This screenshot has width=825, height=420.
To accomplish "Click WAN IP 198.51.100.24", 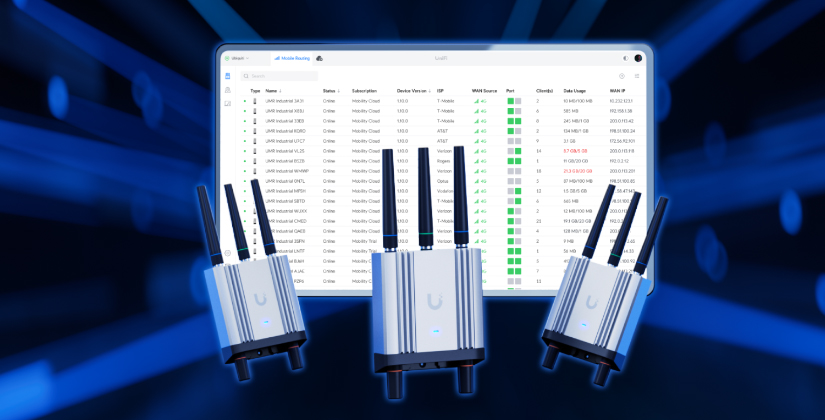I will click(x=622, y=131).
